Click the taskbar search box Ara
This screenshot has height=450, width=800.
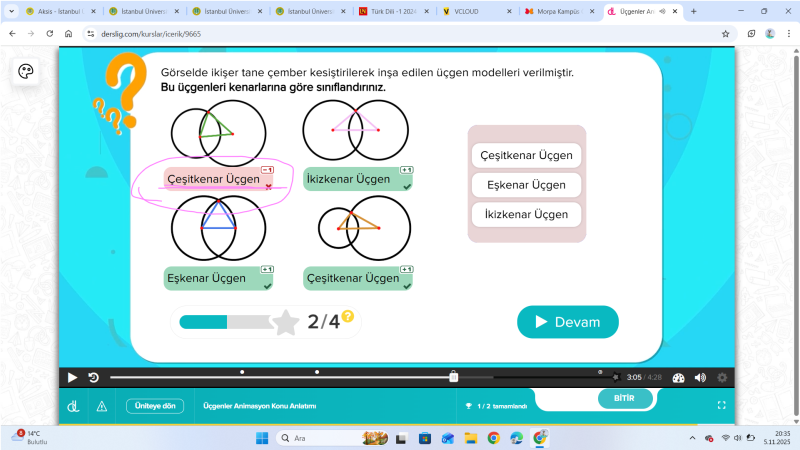pyautogui.click(x=334, y=438)
